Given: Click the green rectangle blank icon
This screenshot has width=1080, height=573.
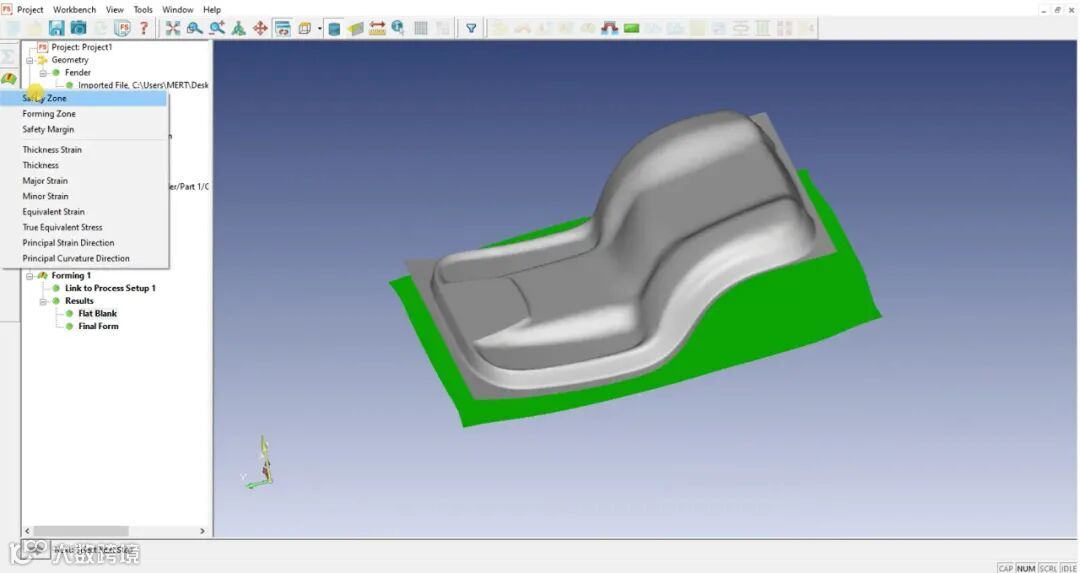Looking at the screenshot, I should point(632,28).
